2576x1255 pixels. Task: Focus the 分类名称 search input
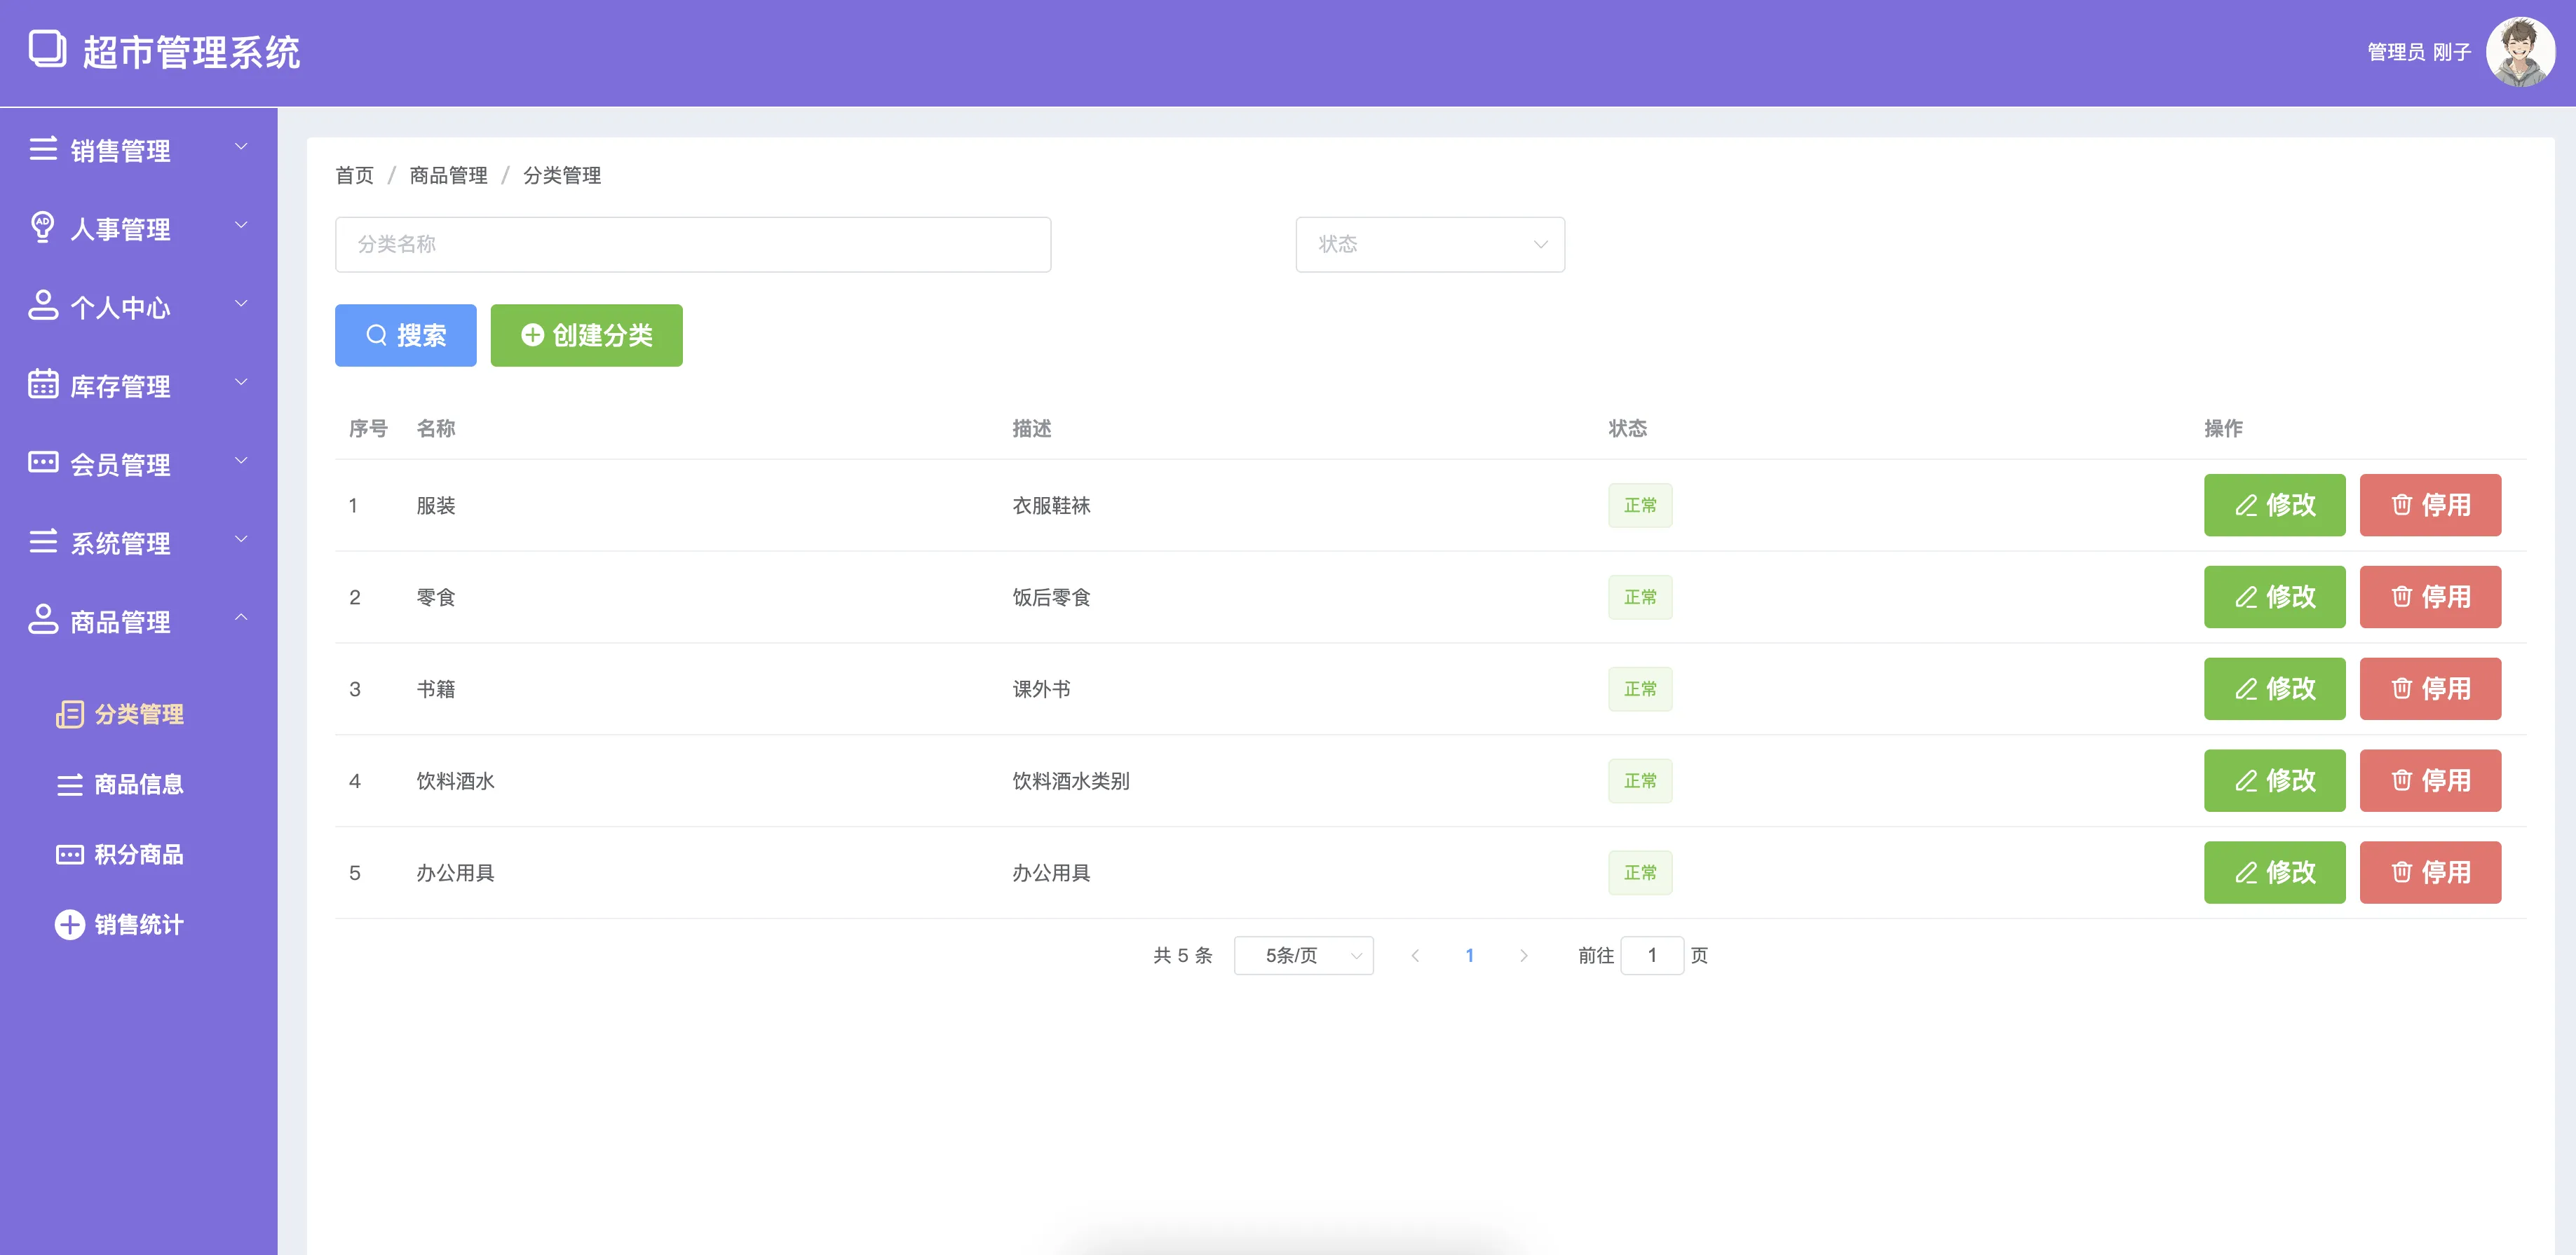click(x=692, y=244)
